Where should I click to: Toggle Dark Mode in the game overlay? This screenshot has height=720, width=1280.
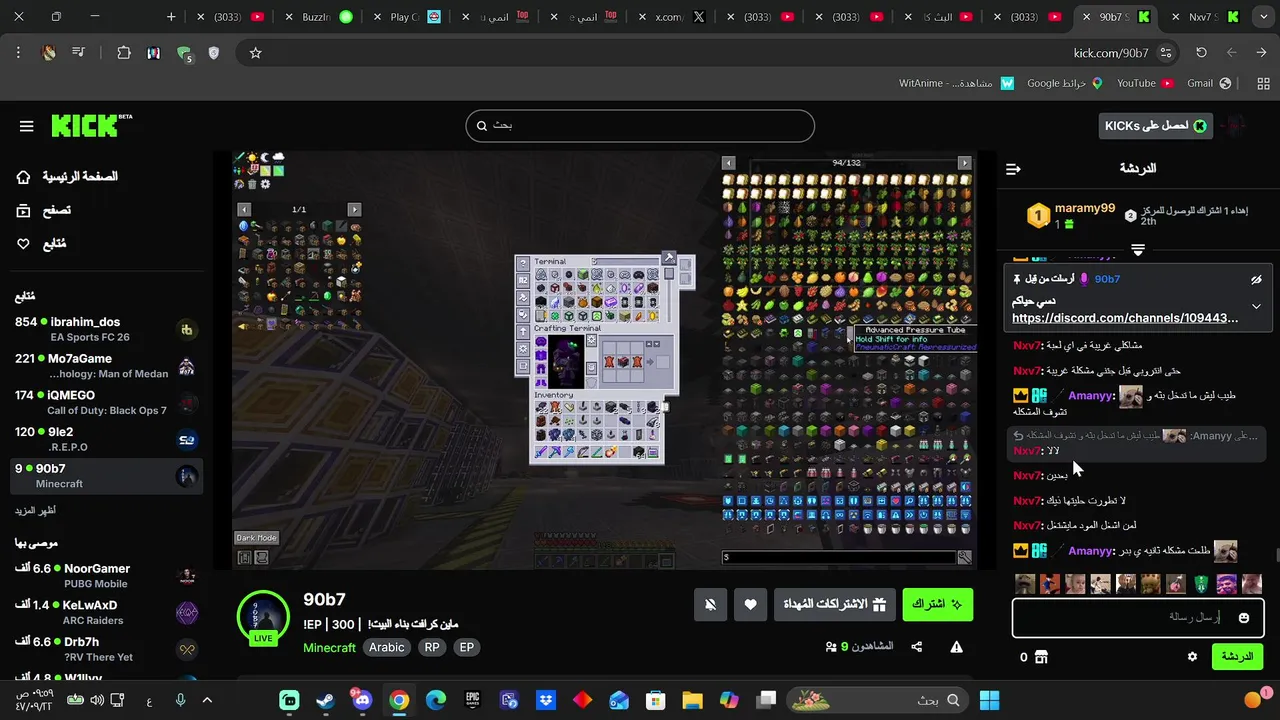click(256, 538)
